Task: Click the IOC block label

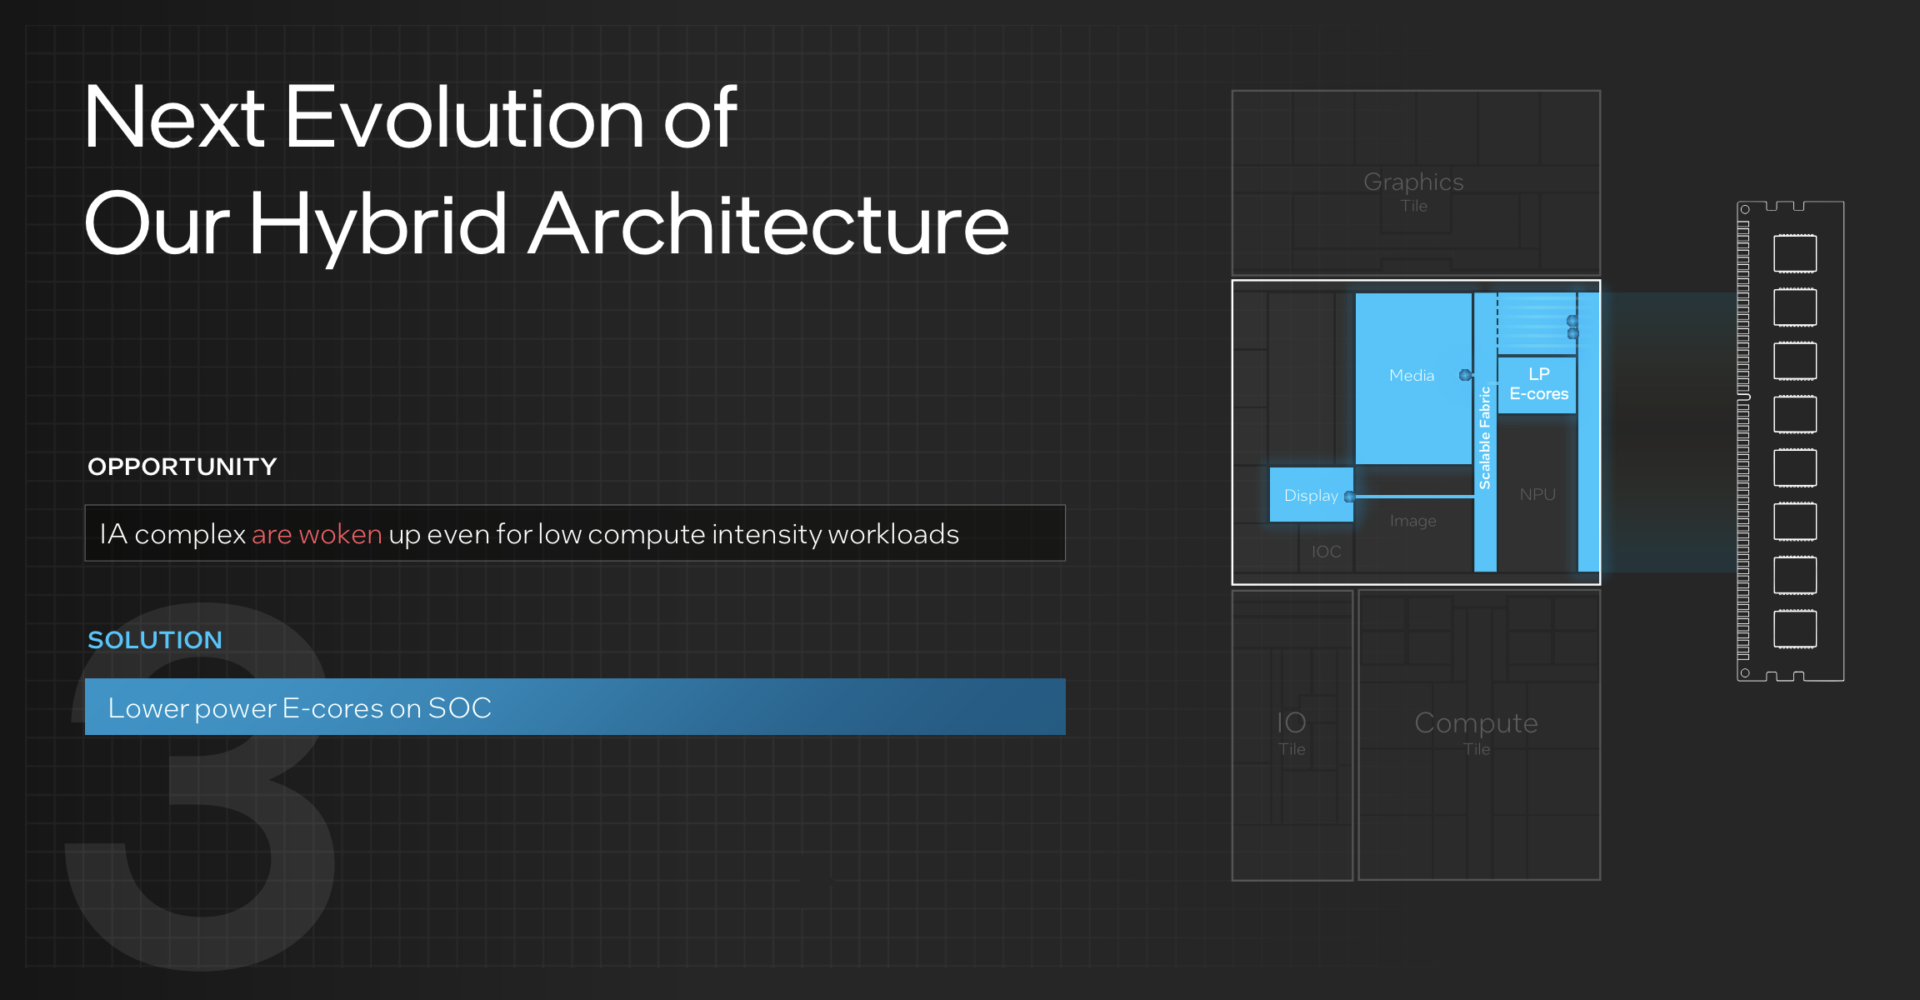Action: [x=1326, y=552]
